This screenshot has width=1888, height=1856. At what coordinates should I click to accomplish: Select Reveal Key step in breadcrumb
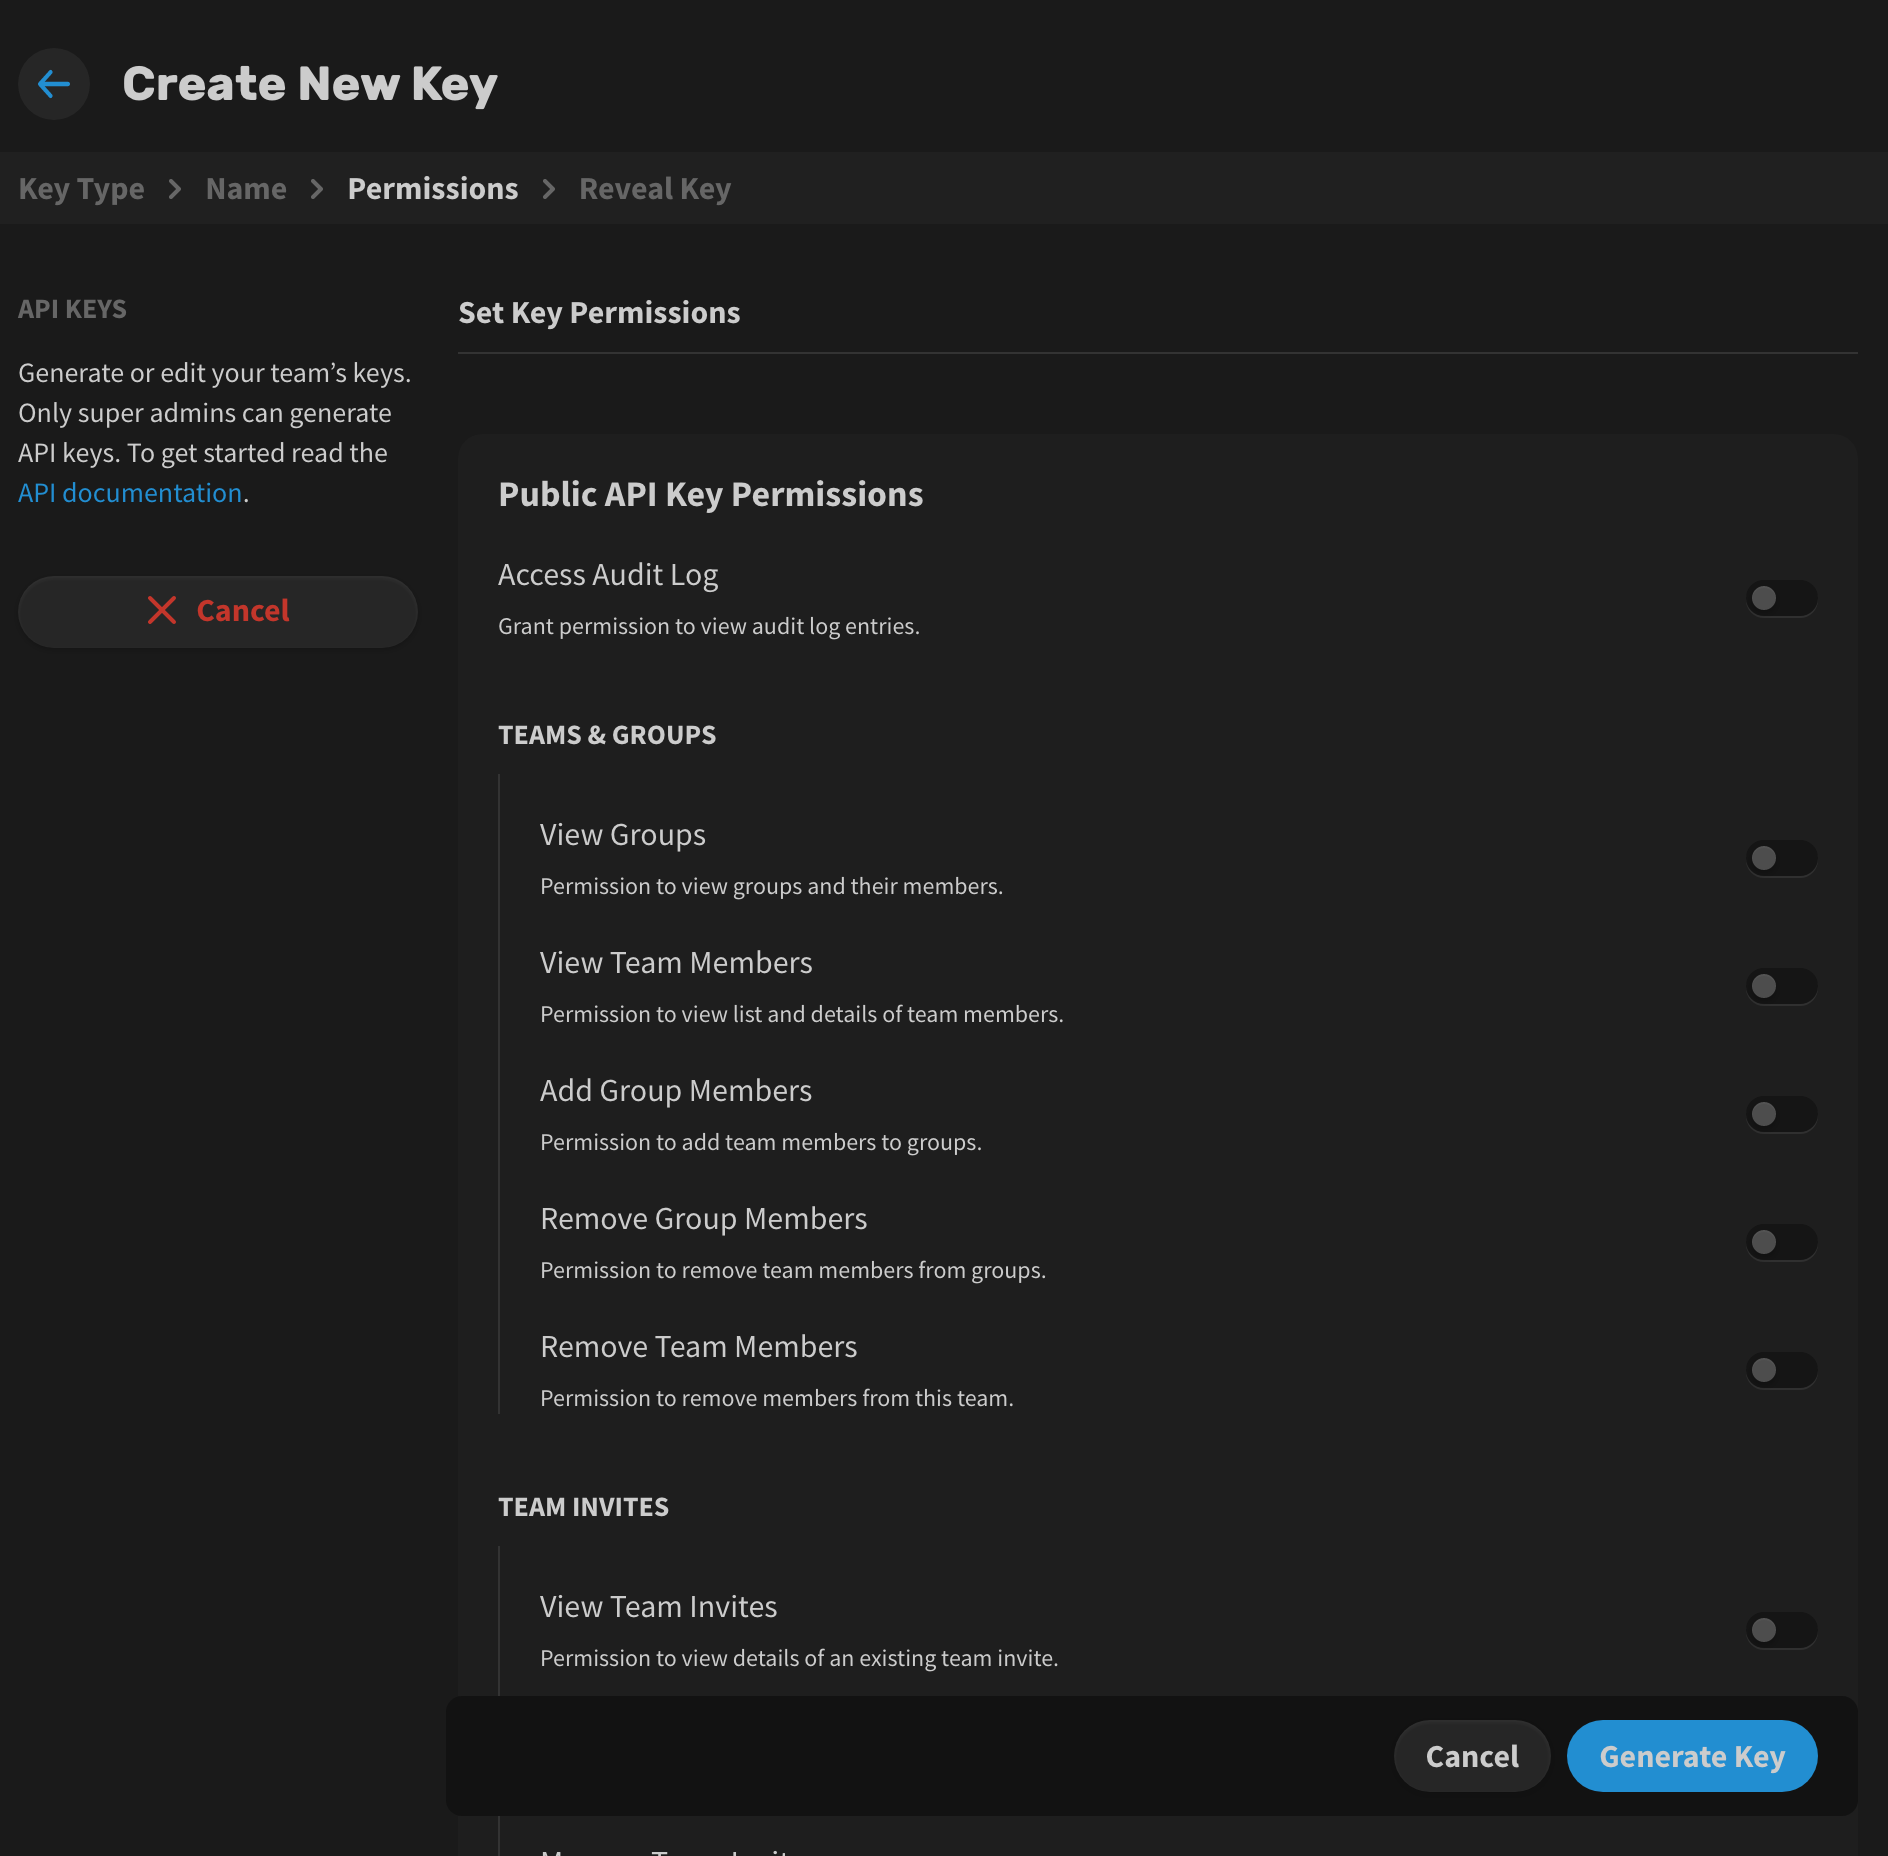[655, 189]
